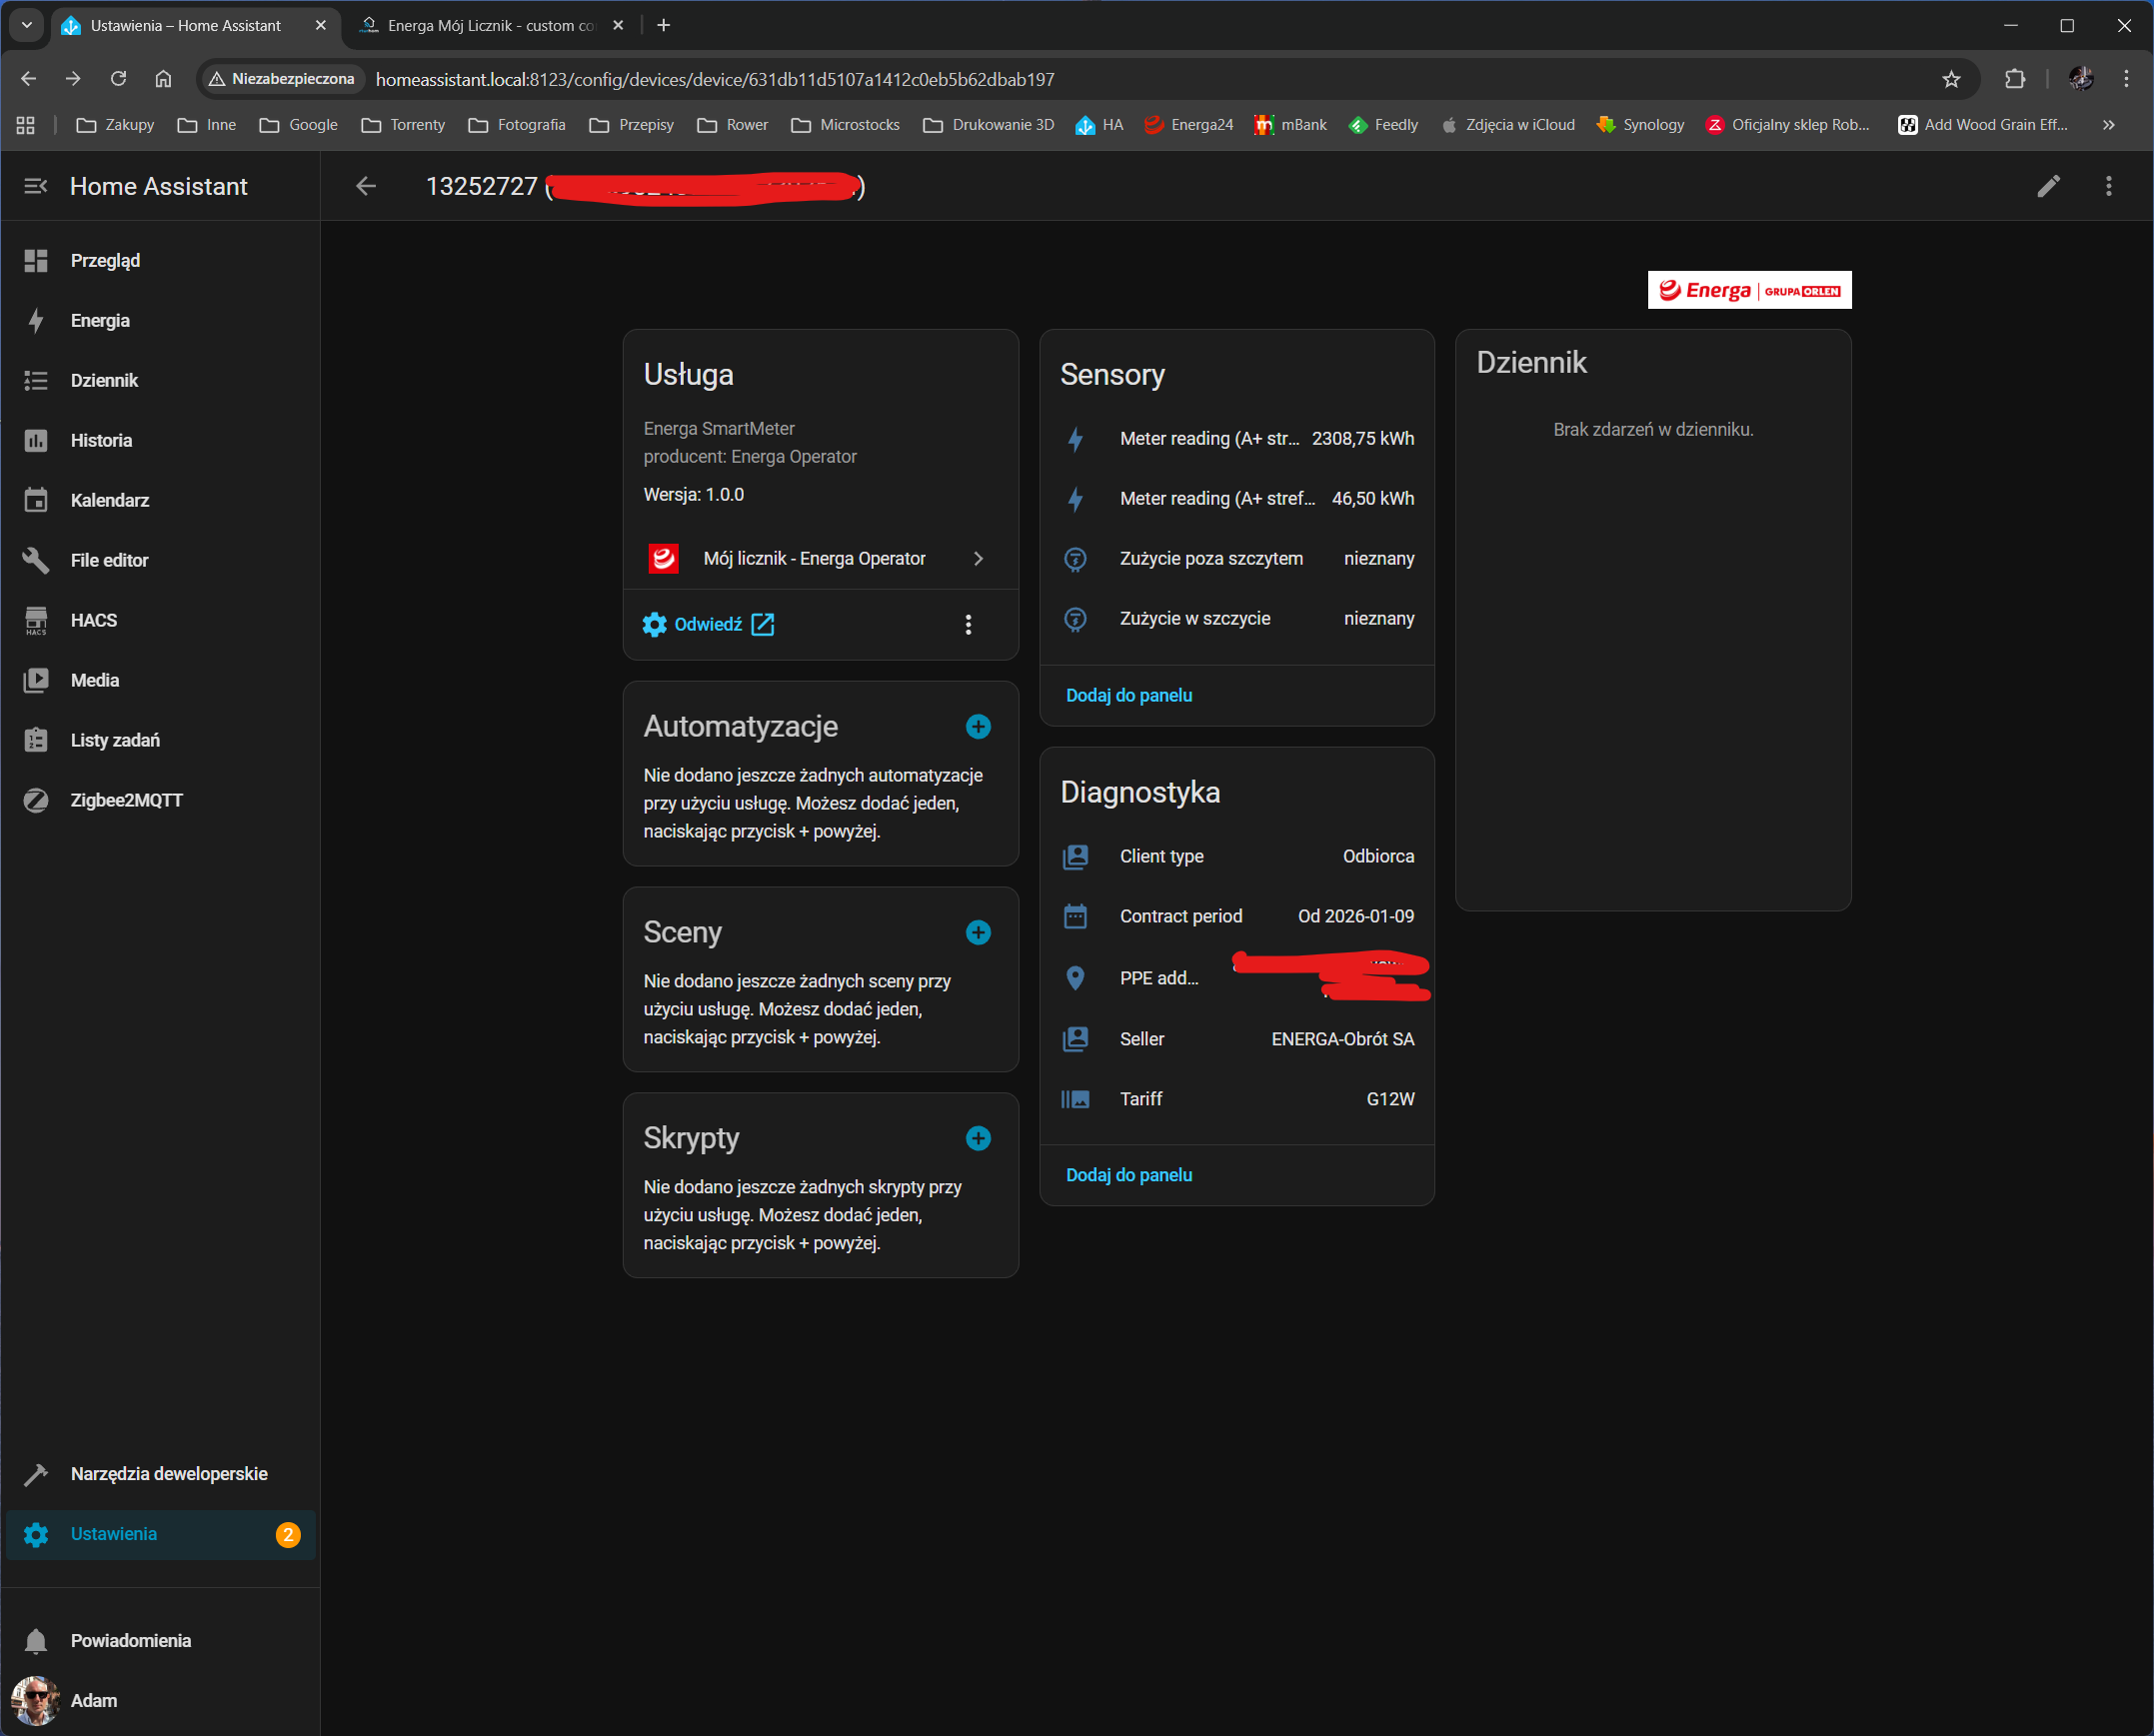Image resolution: width=2154 pixels, height=1736 pixels.
Task: Open three-dot menu in Usługa card
Action: (967, 625)
